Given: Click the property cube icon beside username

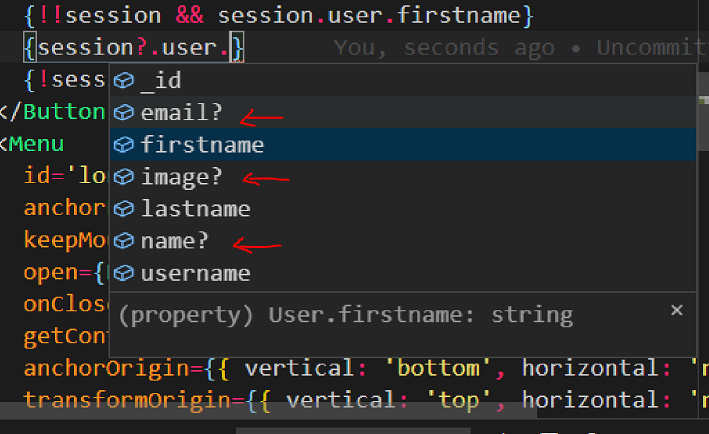Looking at the screenshot, I should 123,274.
